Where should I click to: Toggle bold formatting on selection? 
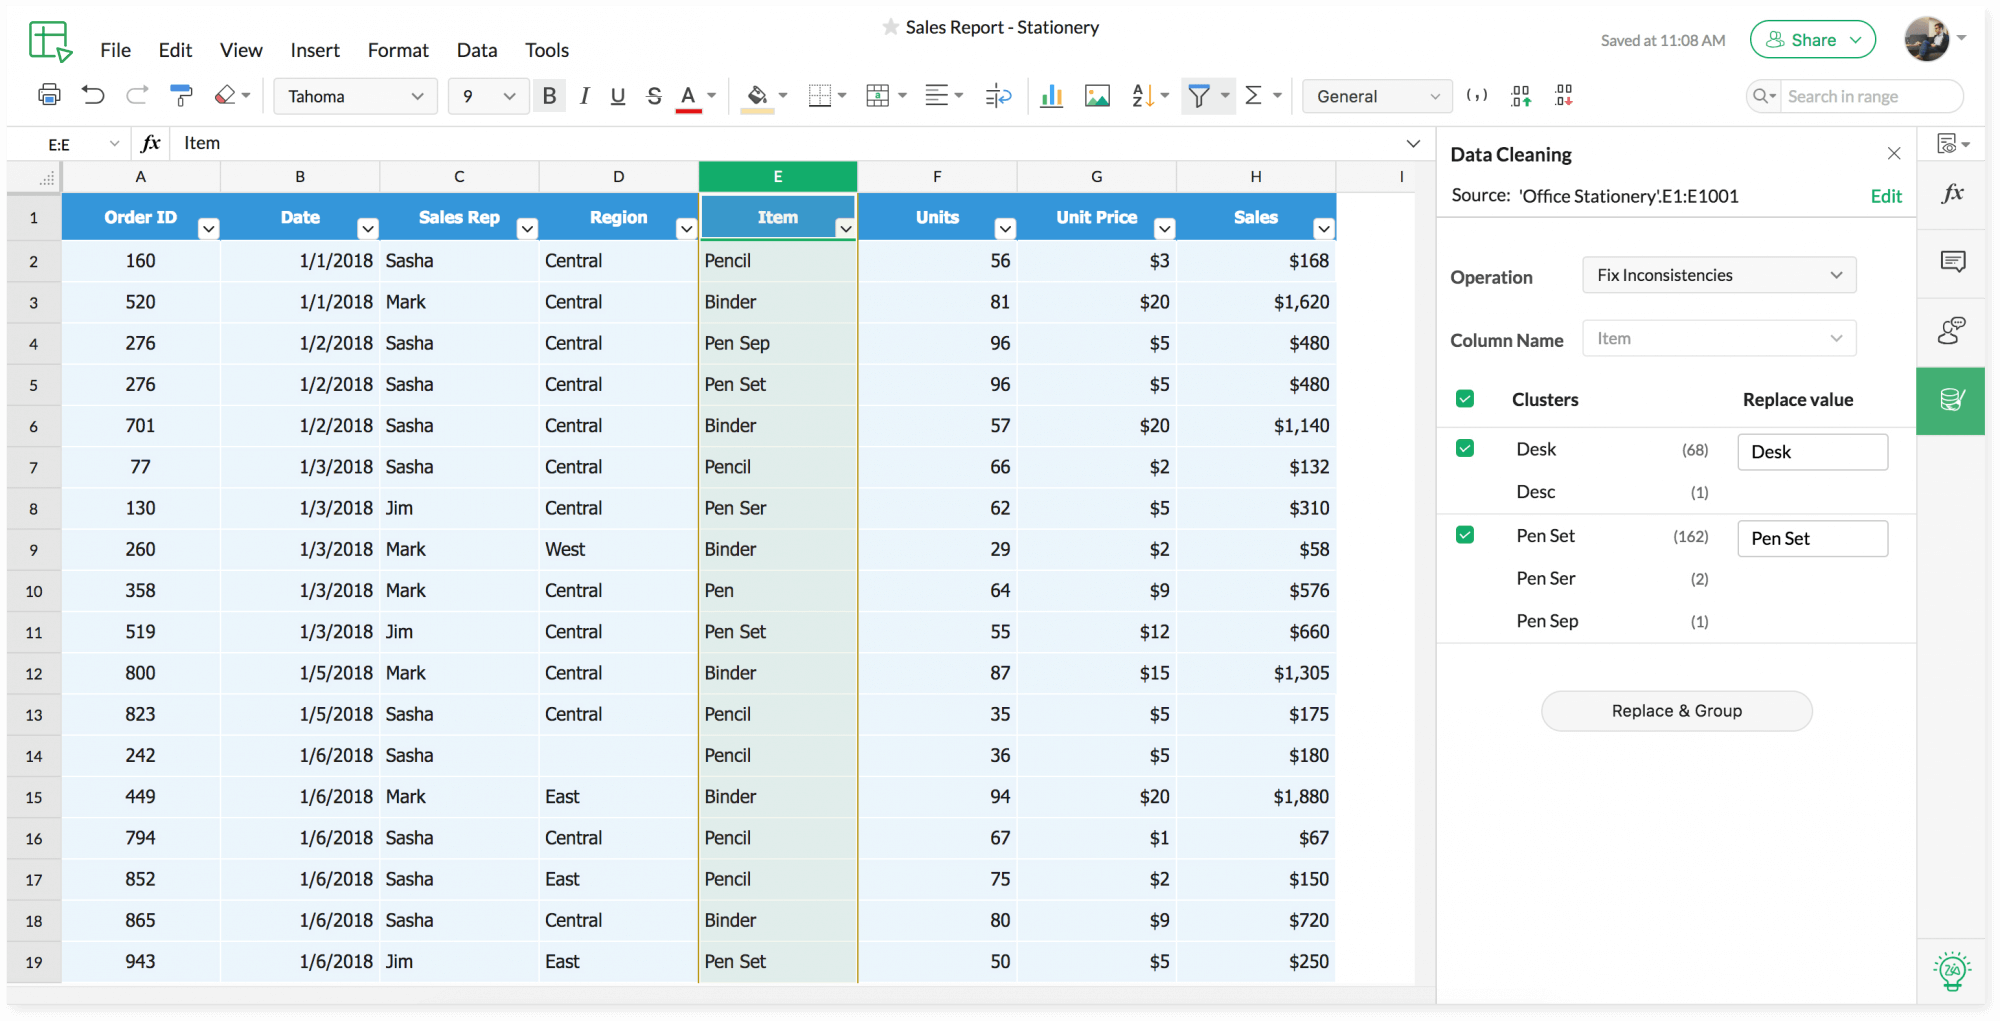coord(549,95)
